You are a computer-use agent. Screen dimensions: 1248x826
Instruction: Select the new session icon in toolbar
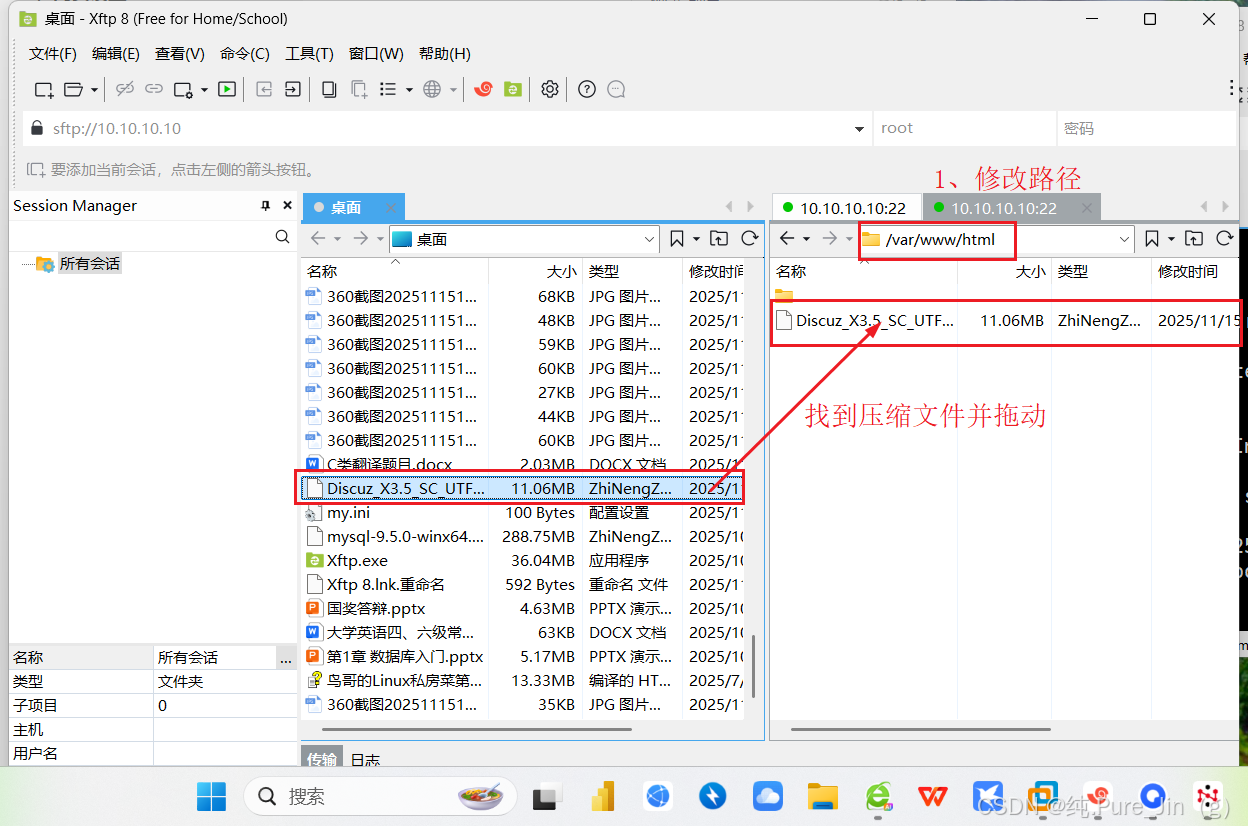click(x=43, y=89)
